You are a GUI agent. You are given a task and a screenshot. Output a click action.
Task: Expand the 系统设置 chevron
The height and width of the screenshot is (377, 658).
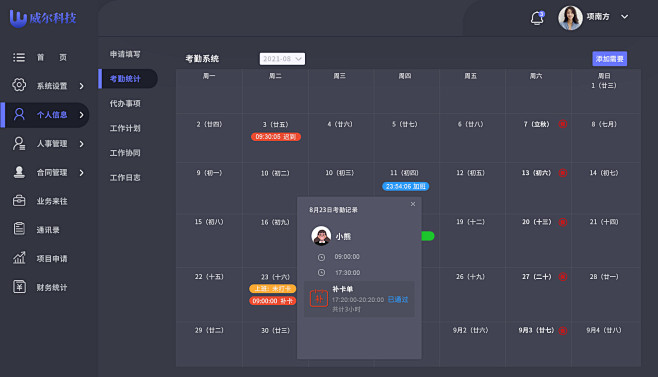[81, 86]
